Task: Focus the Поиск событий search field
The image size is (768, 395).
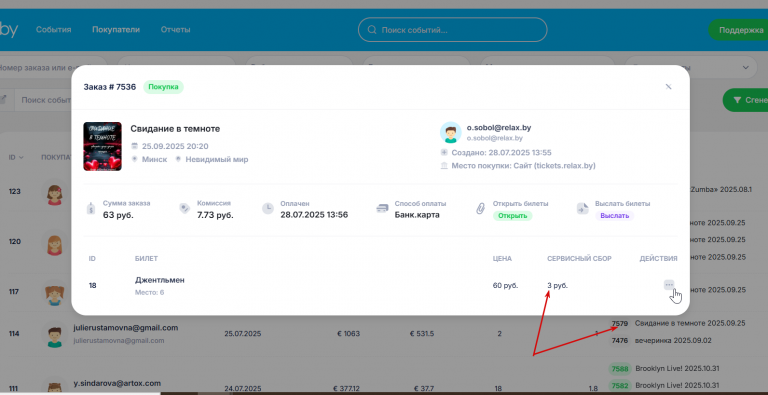Action: tap(453, 30)
